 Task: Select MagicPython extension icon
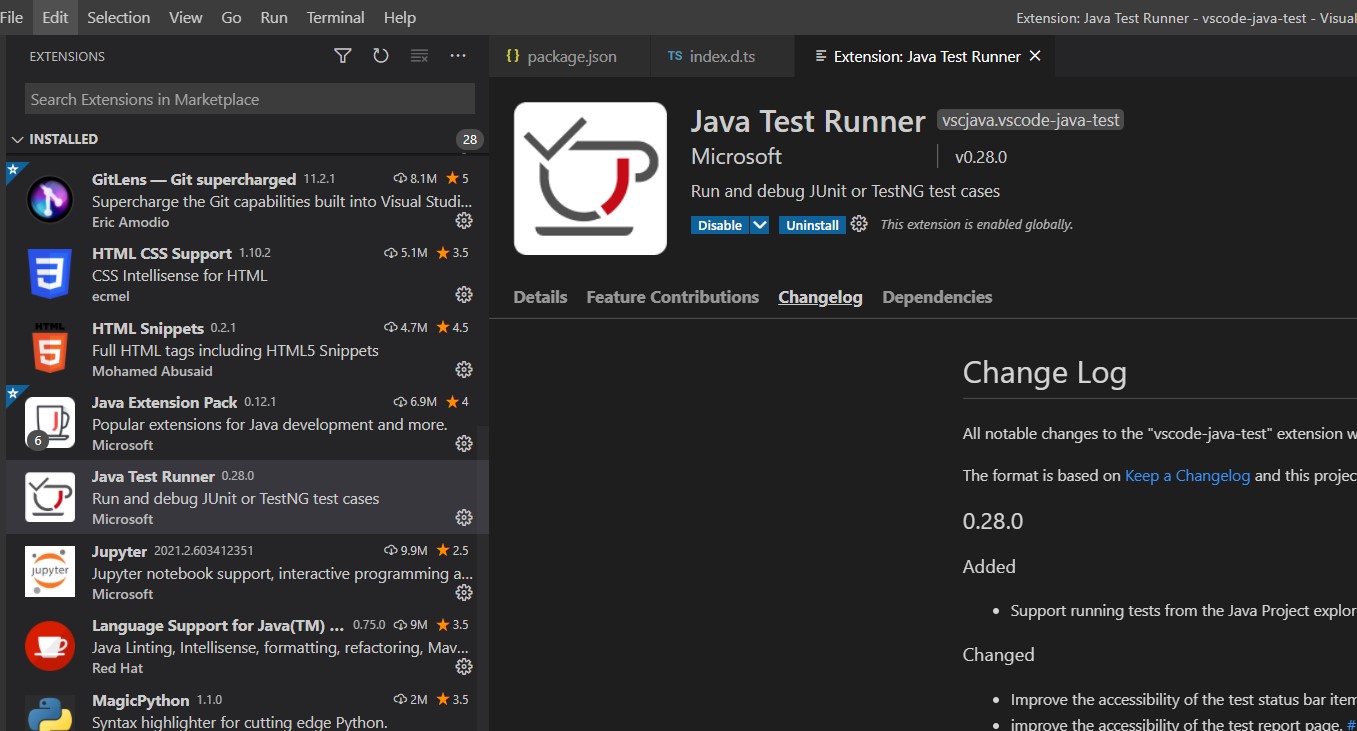[50, 713]
